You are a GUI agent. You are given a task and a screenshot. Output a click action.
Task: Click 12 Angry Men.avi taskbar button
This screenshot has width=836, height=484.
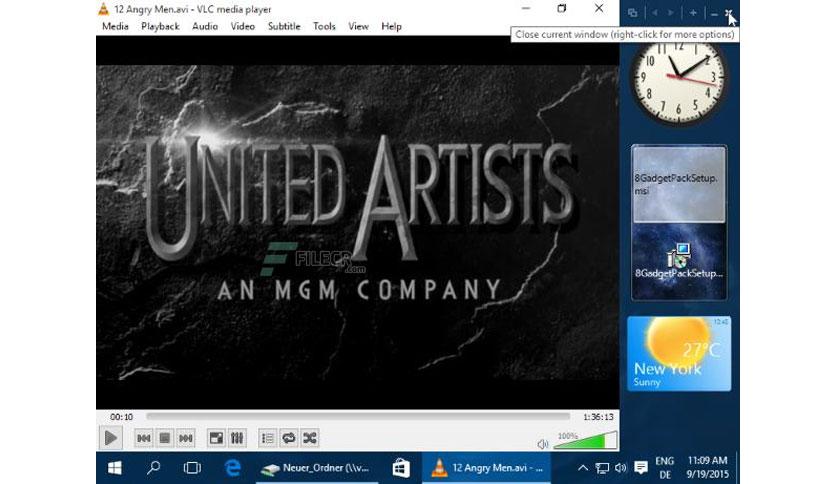pyautogui.click(x=486, y=468)
